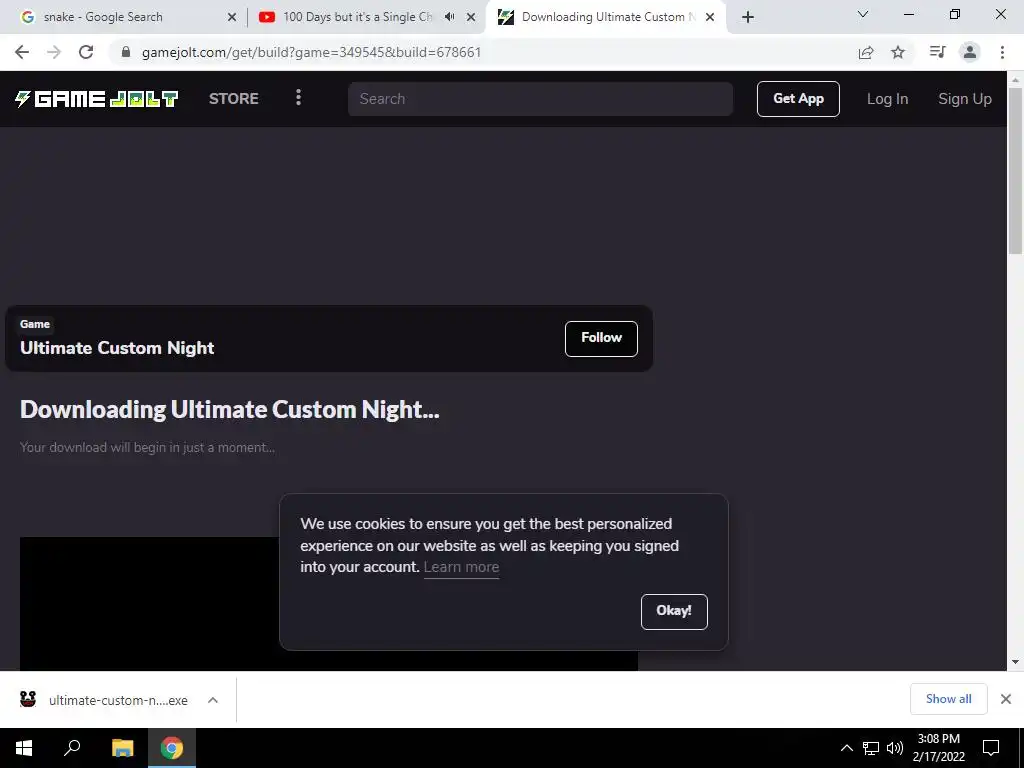Bookmark this page with the star icon

coord(898,52)
